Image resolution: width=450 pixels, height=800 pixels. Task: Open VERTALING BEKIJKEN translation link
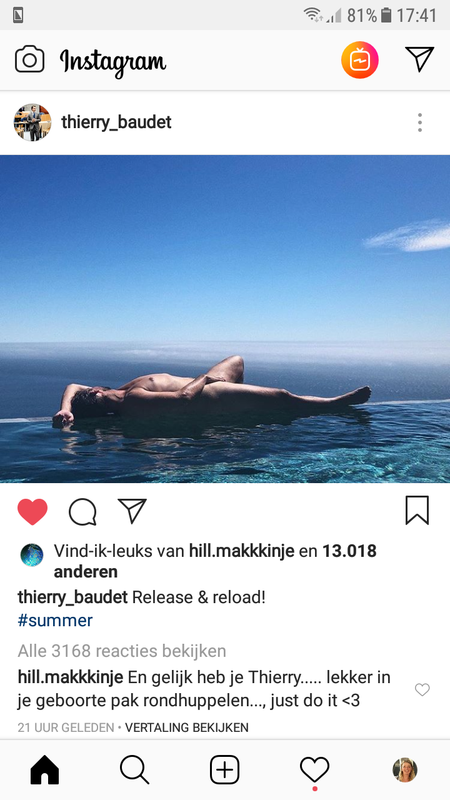click(187, 728)
